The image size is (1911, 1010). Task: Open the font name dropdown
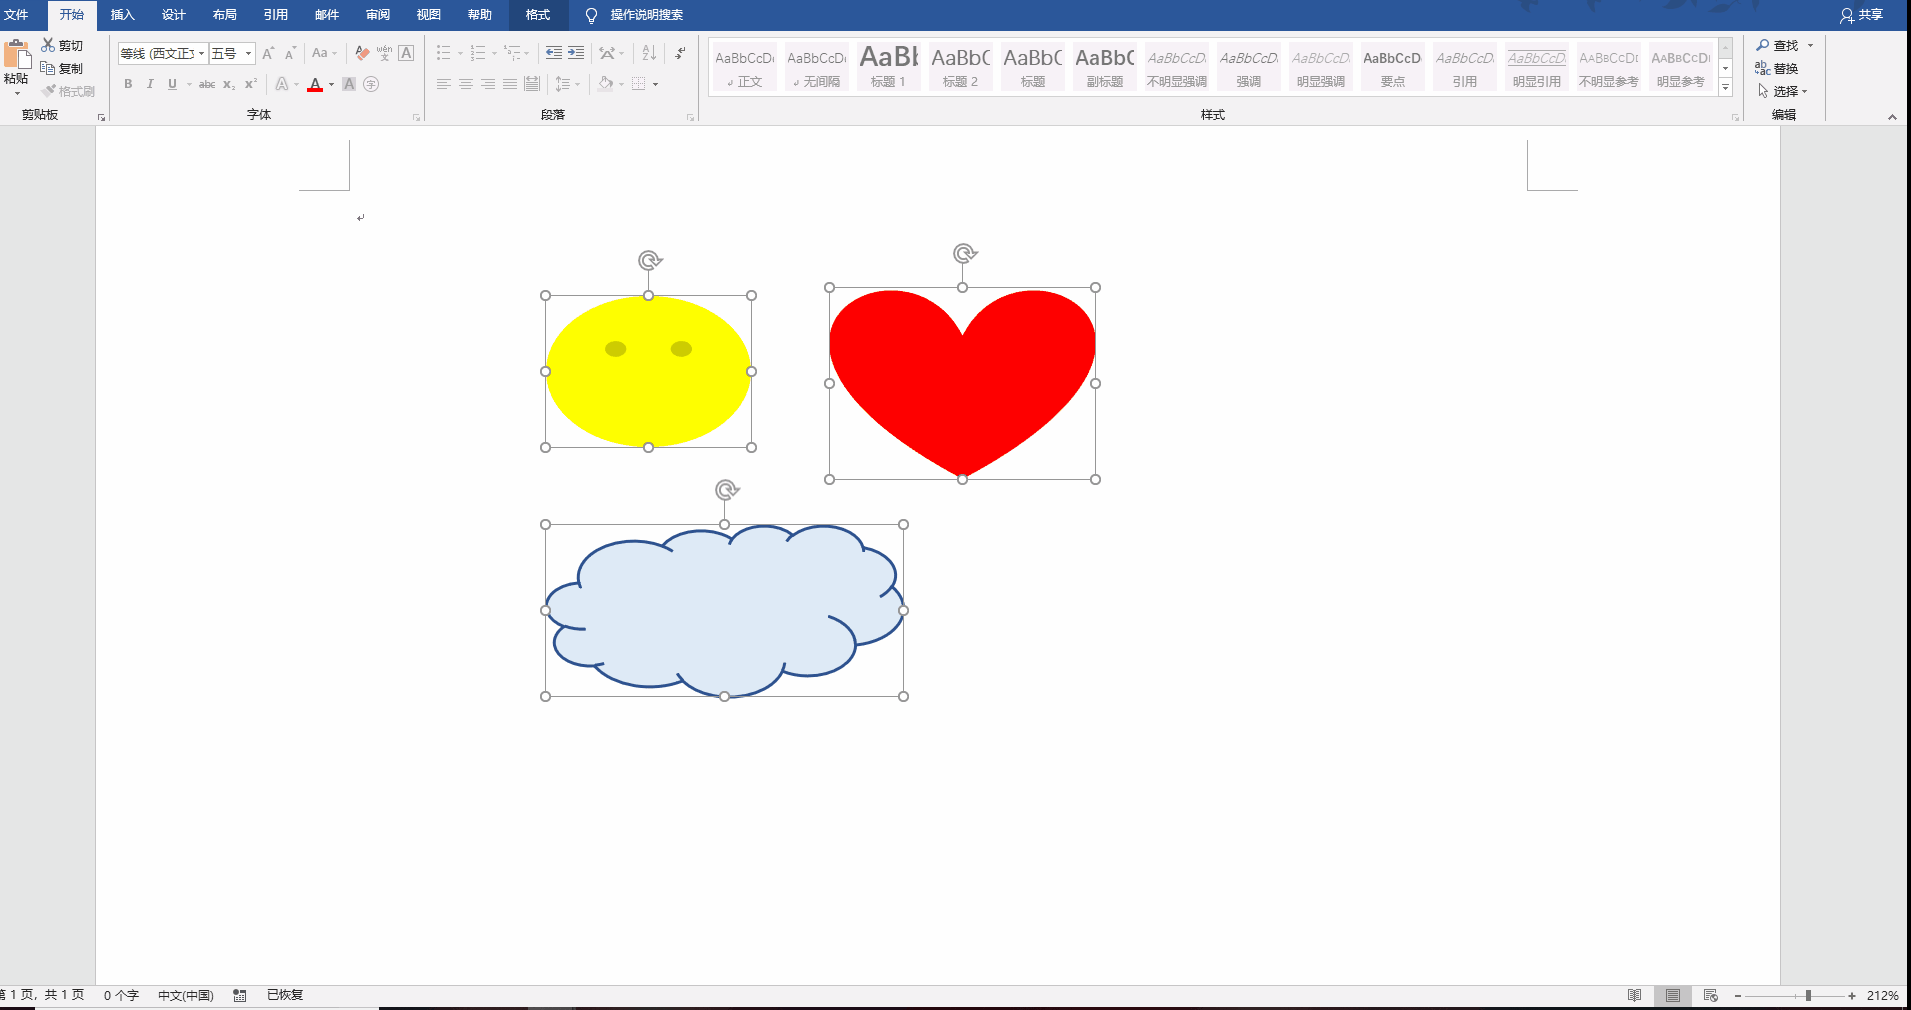click(x=202, y=54)
